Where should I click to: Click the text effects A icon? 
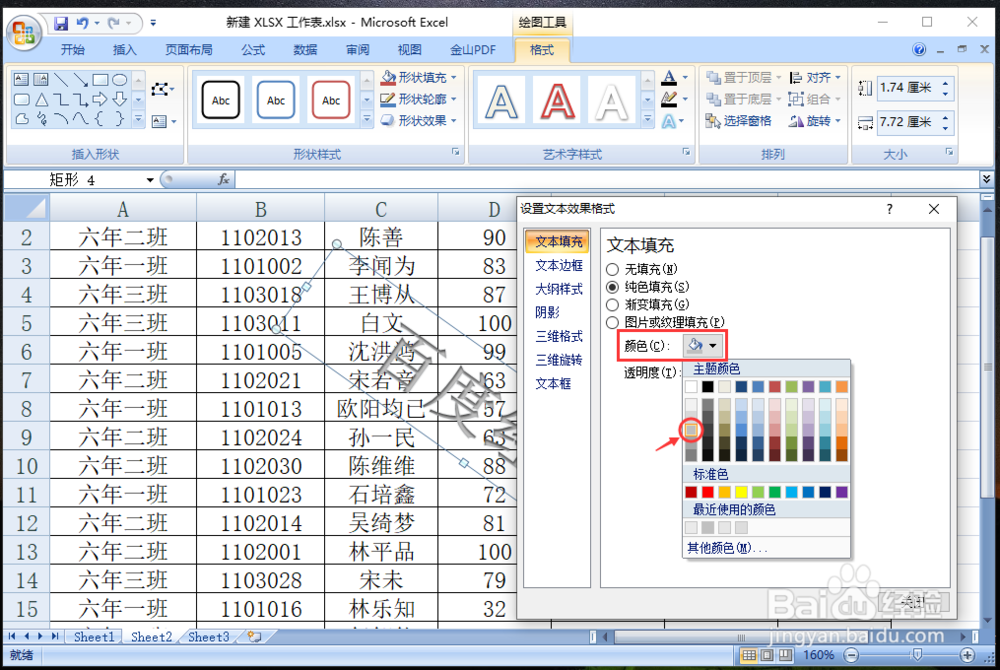pos(669,120)
